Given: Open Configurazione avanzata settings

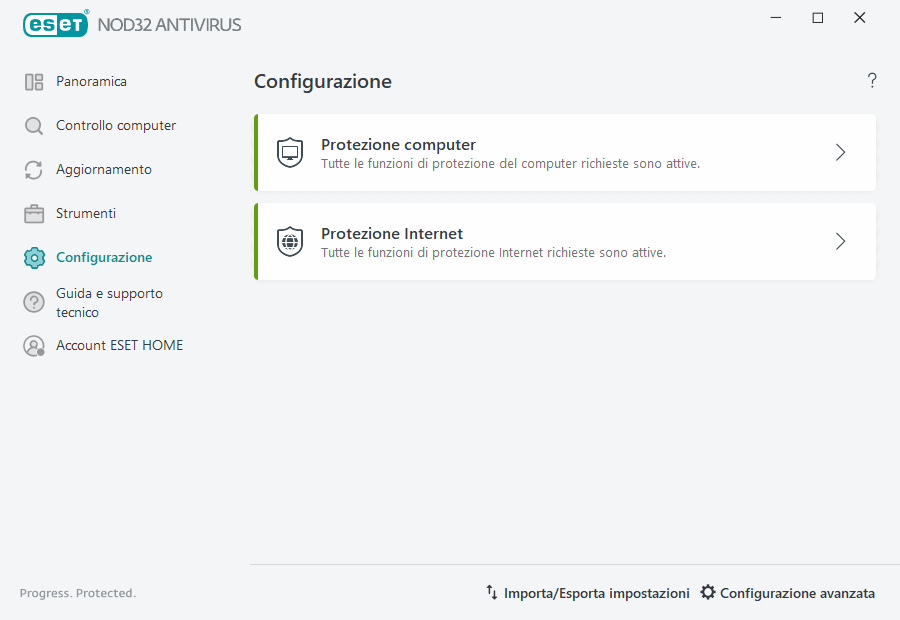Looking at the screenshot, I should 798,592.
